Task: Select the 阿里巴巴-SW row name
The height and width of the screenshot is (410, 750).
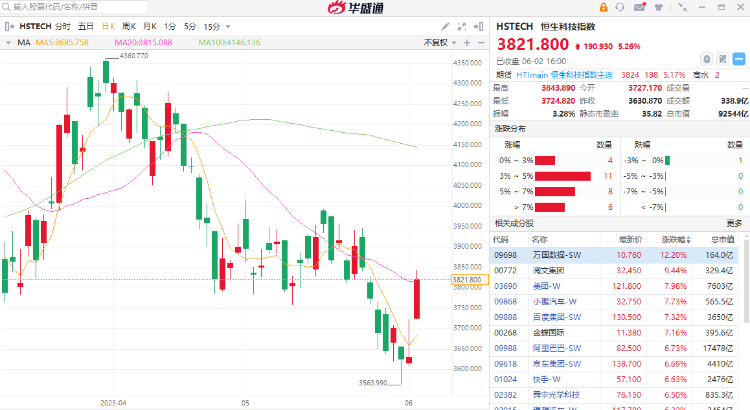Action: (x=557, y=348)
